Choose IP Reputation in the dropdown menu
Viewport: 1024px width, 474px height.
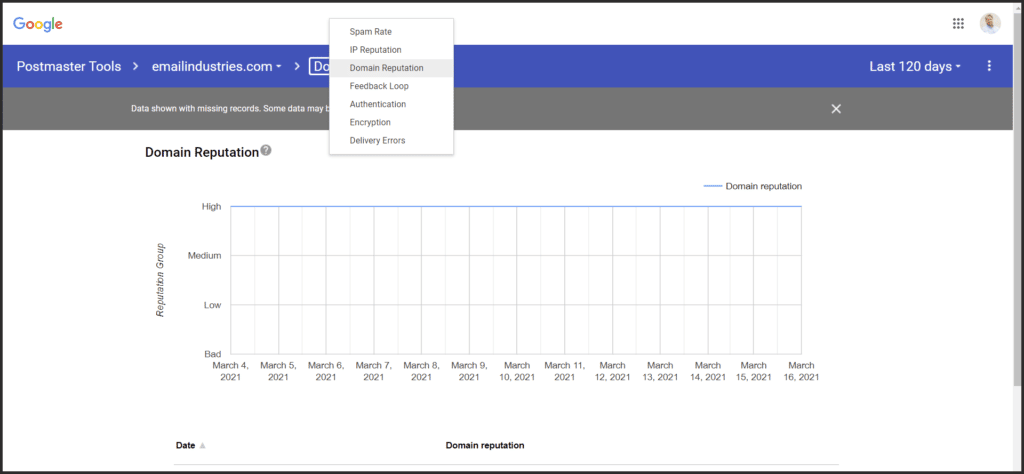coord(375,50)
